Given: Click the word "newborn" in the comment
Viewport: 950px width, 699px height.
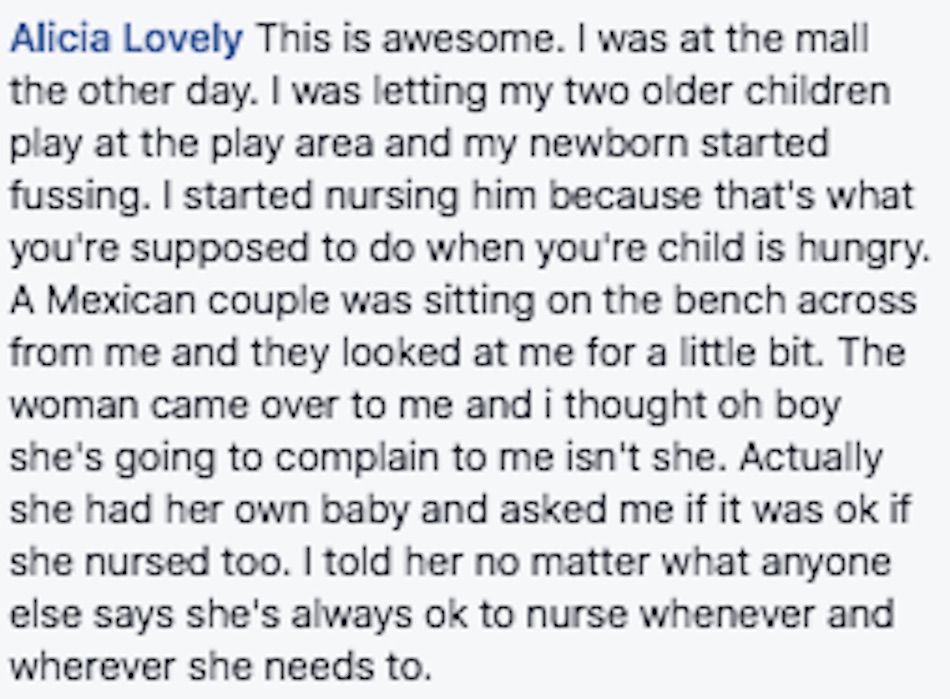Looking at the screenshot, I should 608,144.
